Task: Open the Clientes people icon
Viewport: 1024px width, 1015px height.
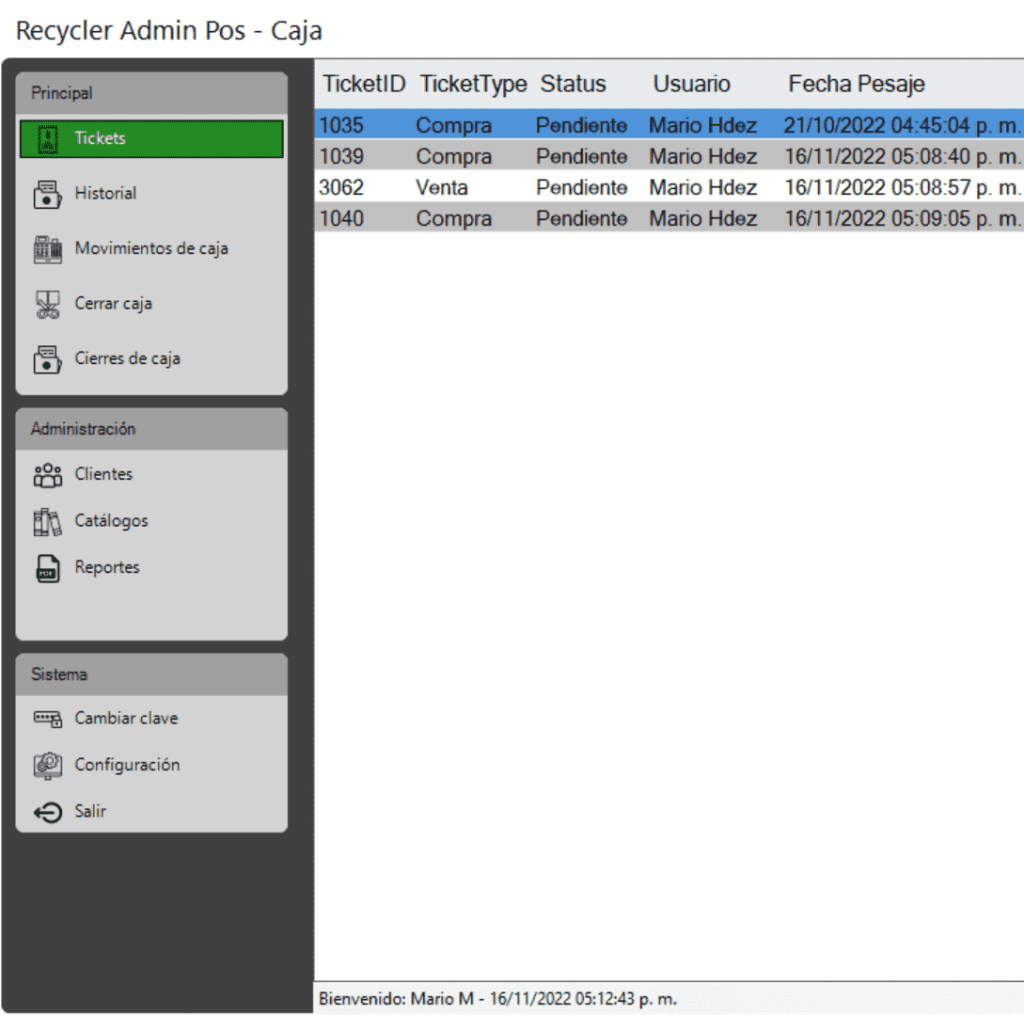Action: [x=47, y=475]
